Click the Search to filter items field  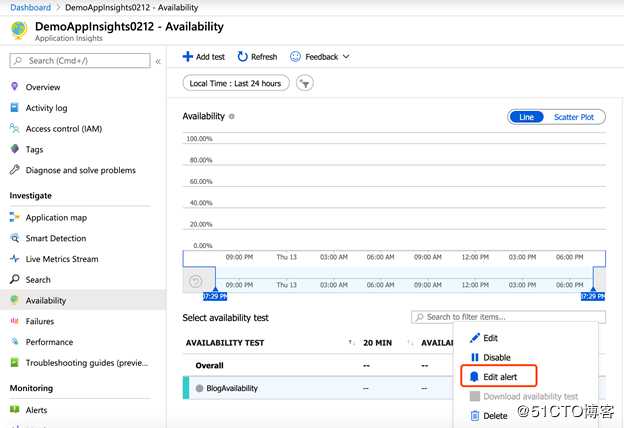pyautogui.click(x=508, y=317)
